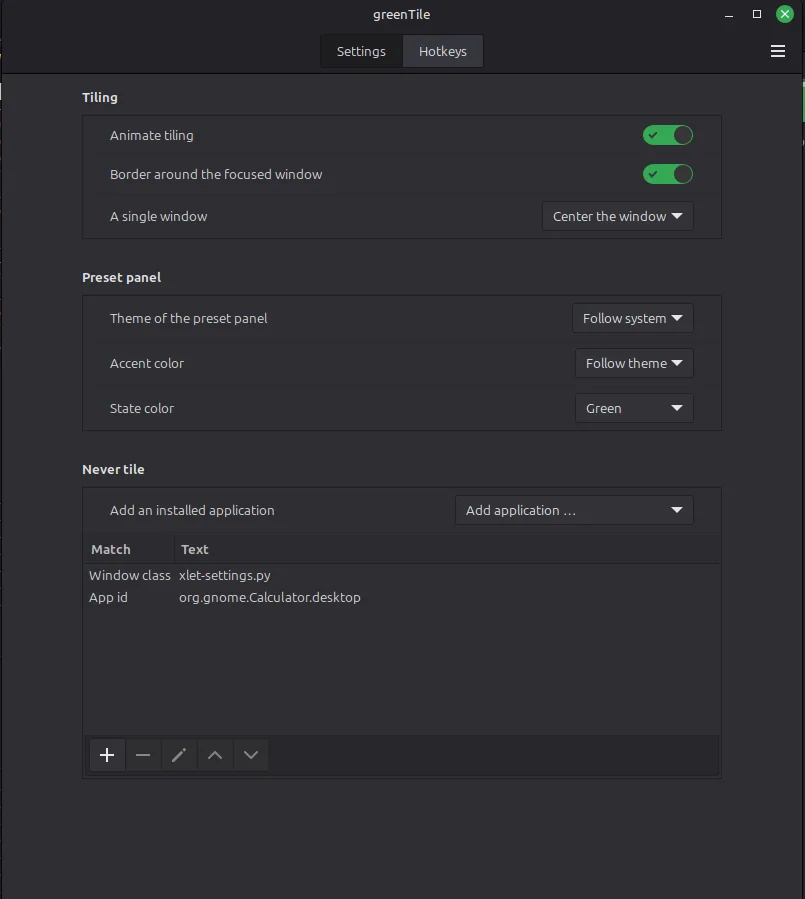Select the xlet-settings.py row
Screen dimensions: 805x899
(x=401, y=575)
